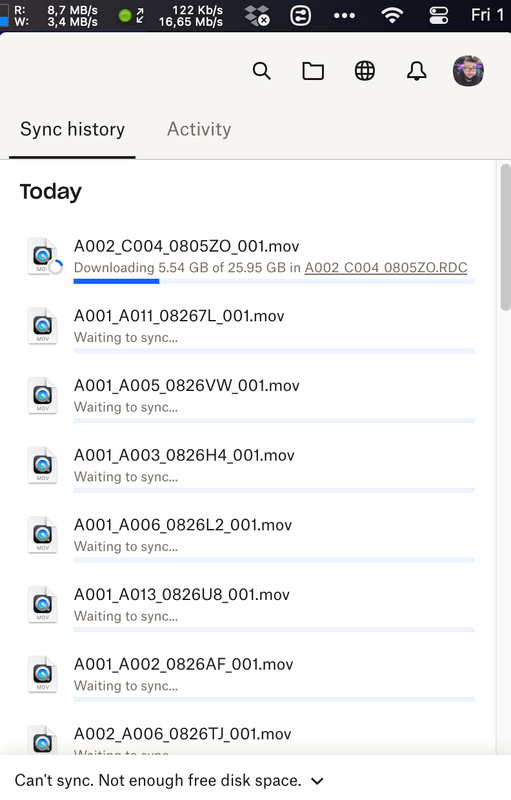The image size is (511, 800).
Task: Click the rounded-square S menu bar icon
Action: click(x=300, y=16)
